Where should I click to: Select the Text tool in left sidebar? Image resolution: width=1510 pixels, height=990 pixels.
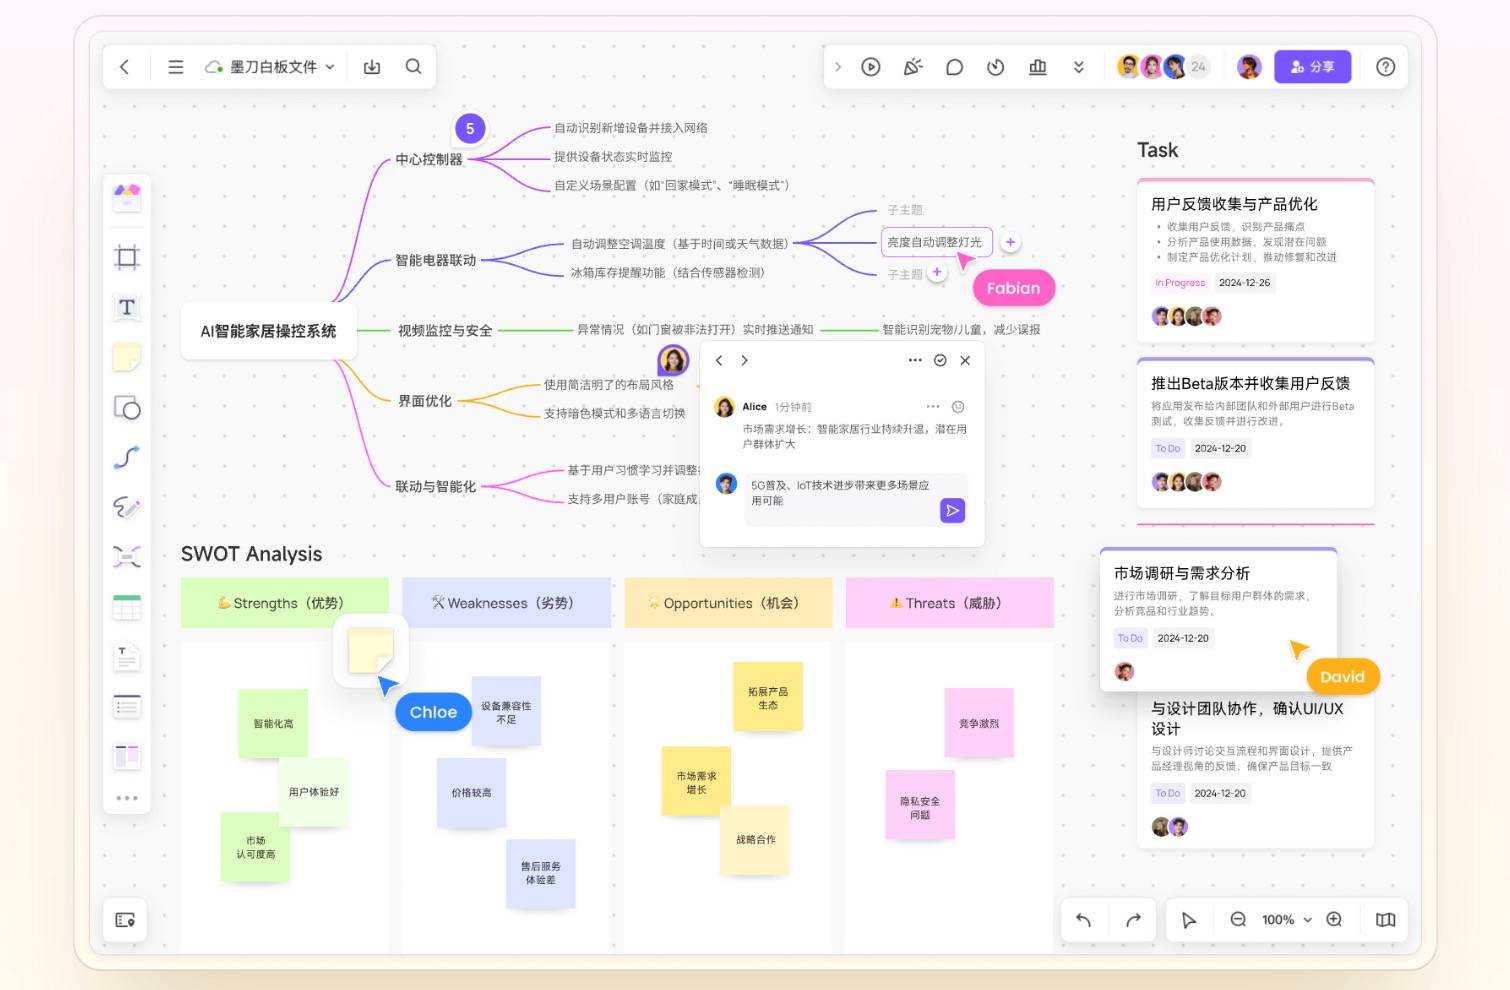[x=127, y=307]
